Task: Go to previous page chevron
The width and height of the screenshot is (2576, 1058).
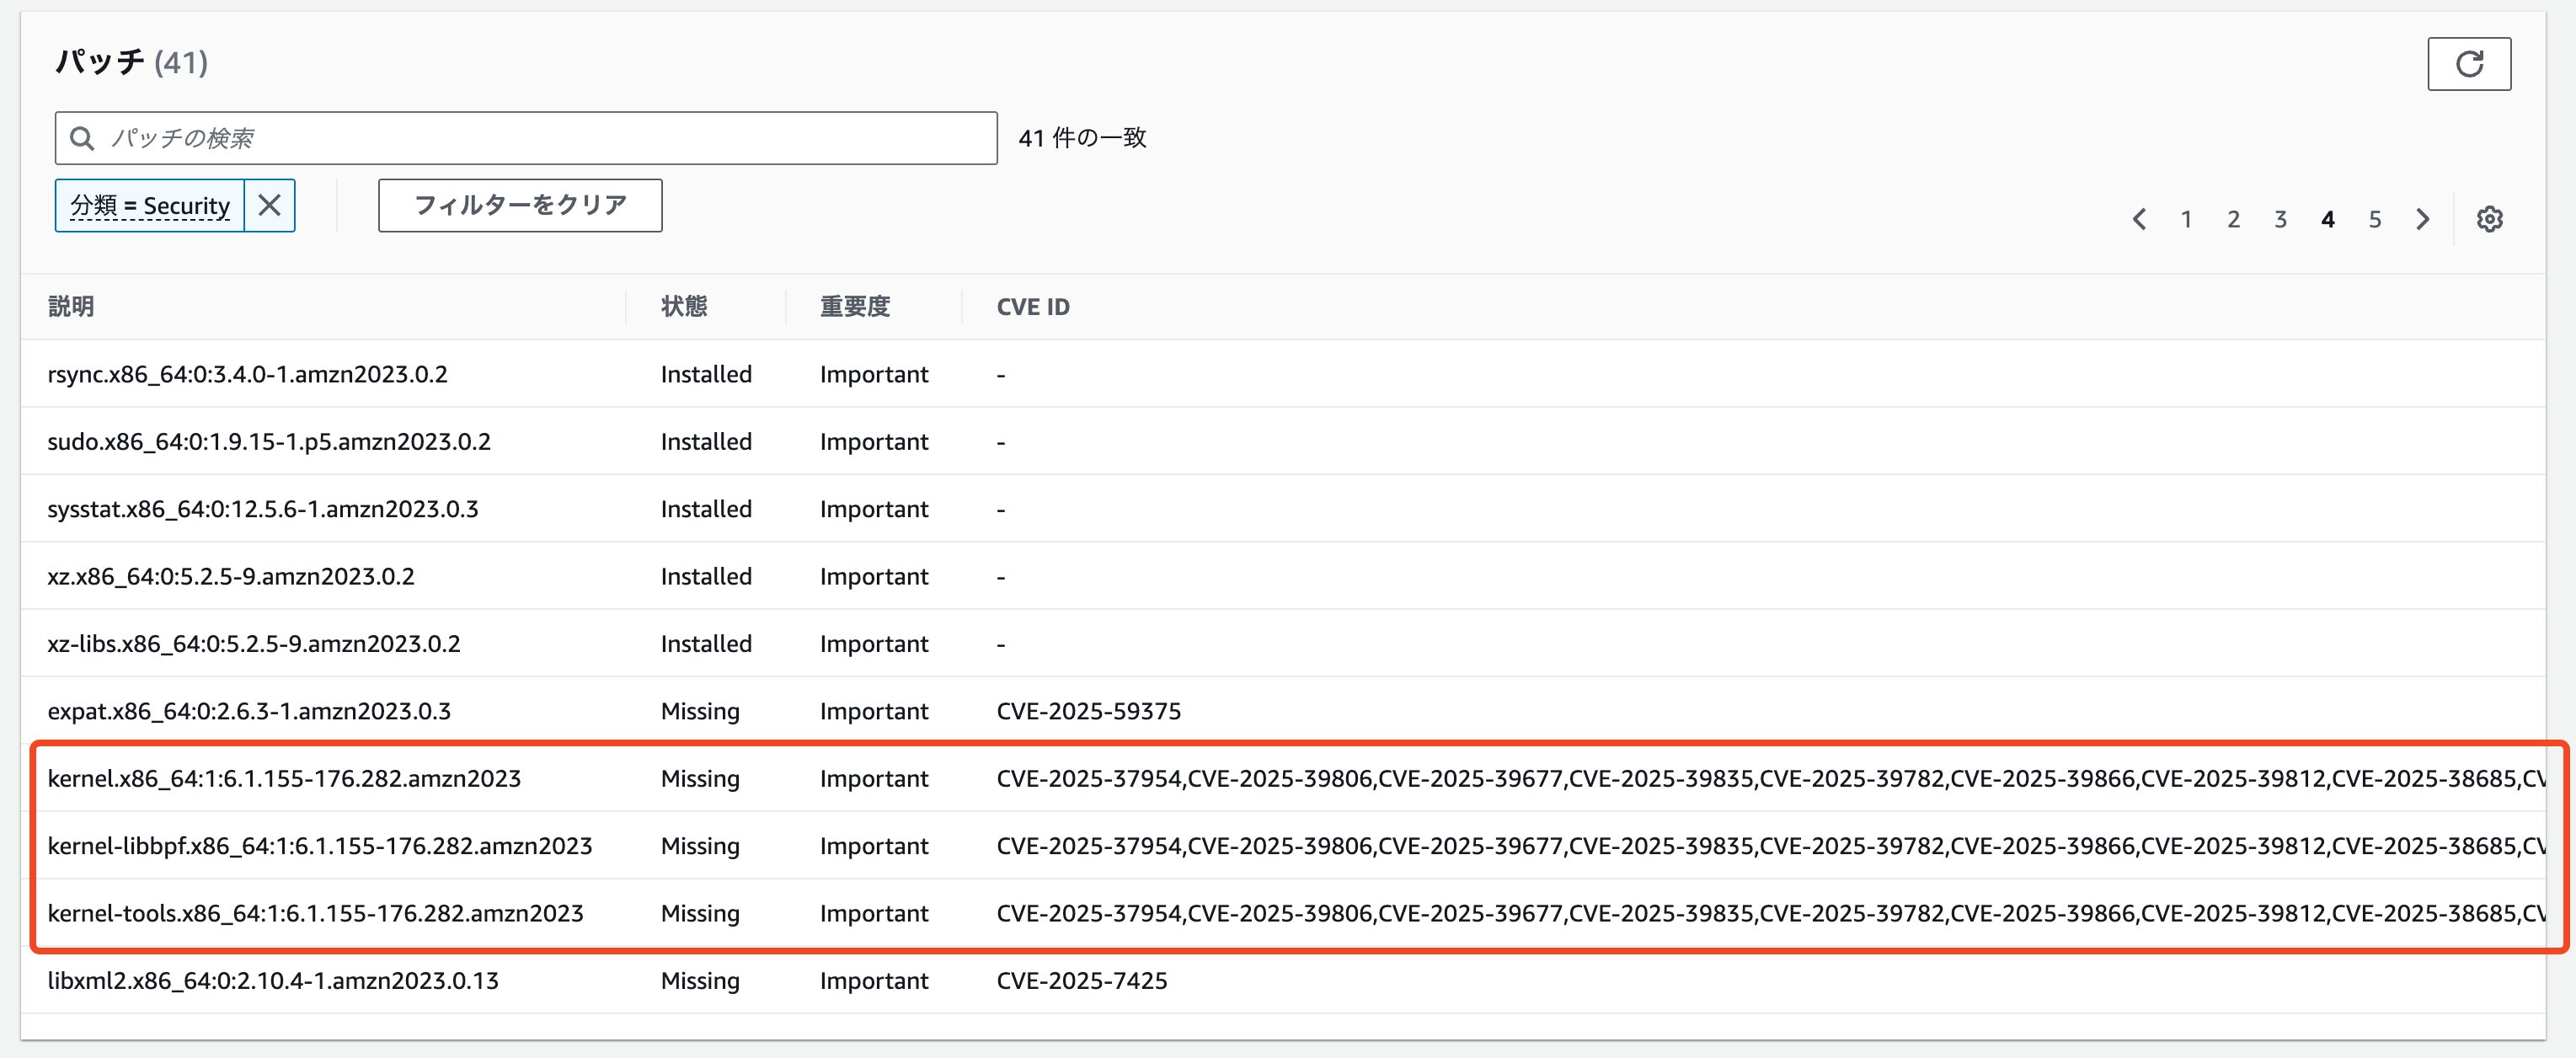Action: coord(2139,219)
